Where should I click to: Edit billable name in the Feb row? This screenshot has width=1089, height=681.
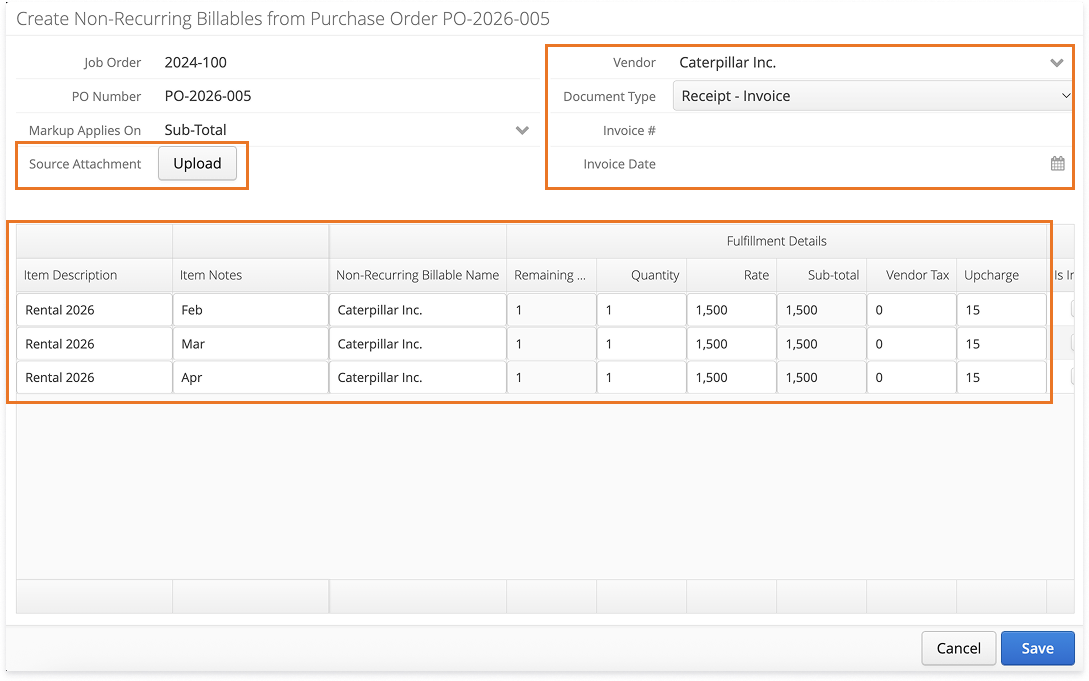(417, 310)
